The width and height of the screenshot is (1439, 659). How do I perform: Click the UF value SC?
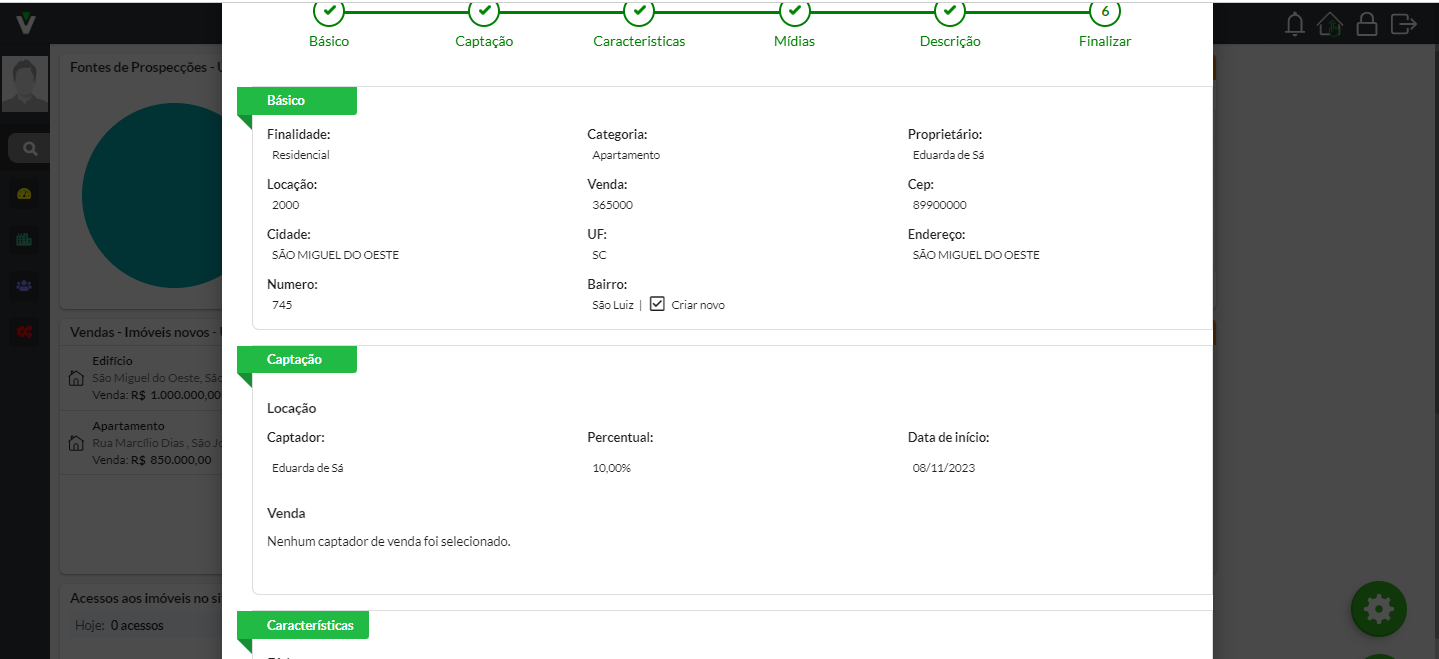599,255
